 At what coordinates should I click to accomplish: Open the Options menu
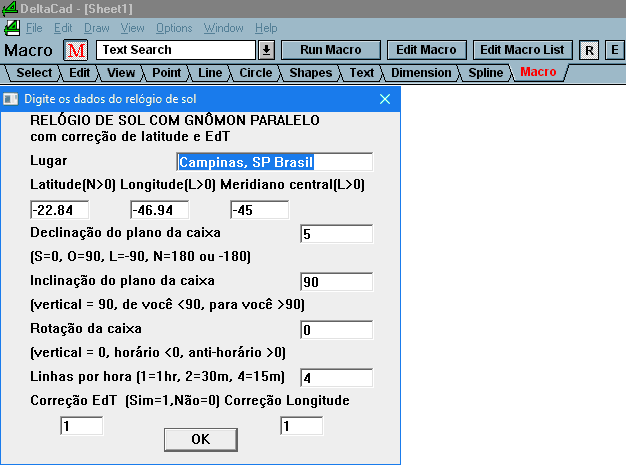coord(174,28)
